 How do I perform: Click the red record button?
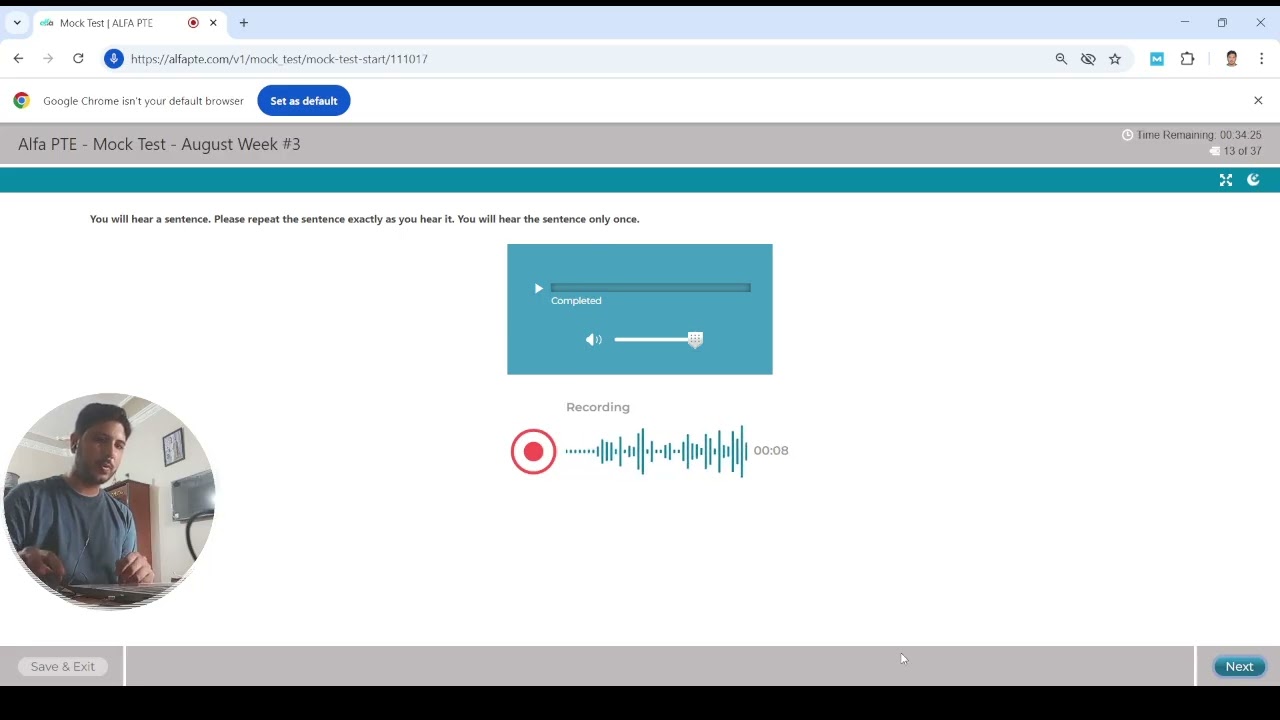[533, 451]
